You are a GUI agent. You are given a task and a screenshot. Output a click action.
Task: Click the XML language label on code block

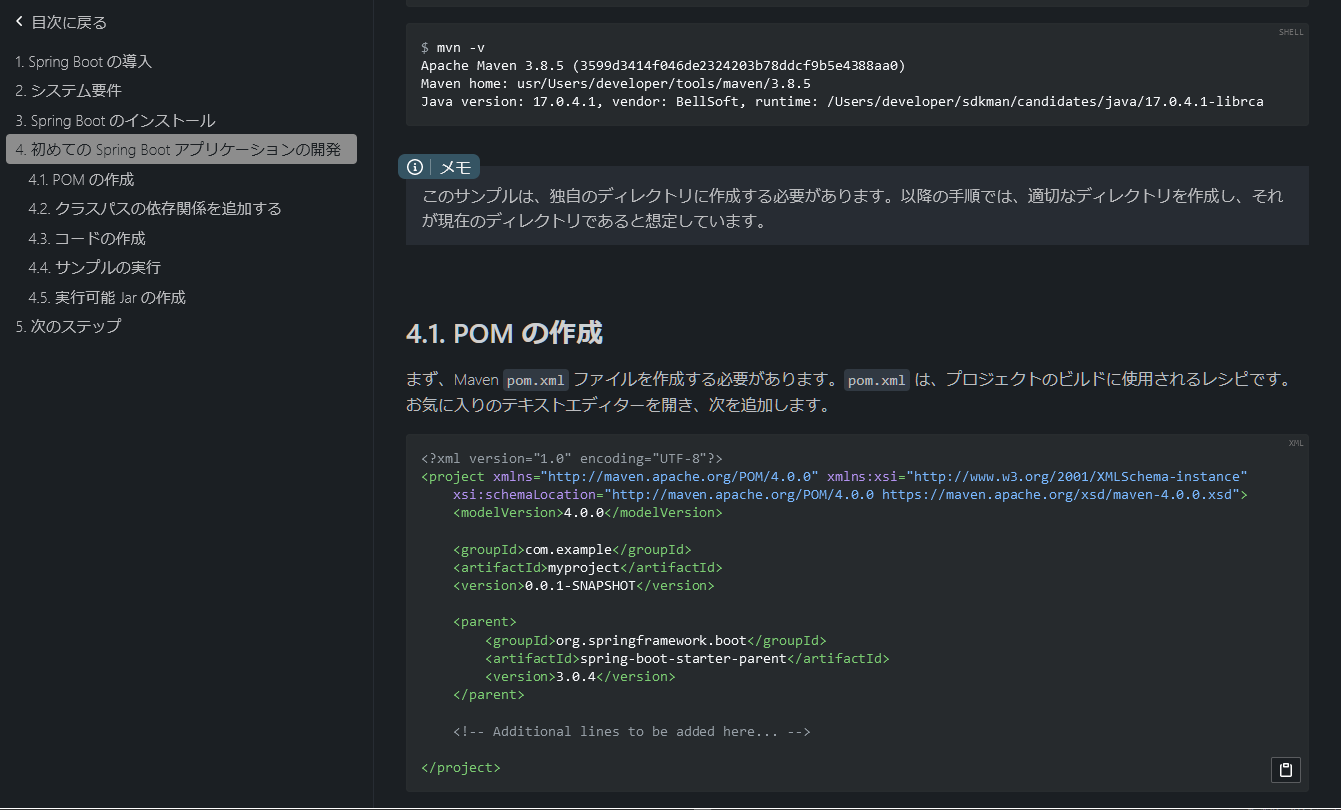(1295, 443)
